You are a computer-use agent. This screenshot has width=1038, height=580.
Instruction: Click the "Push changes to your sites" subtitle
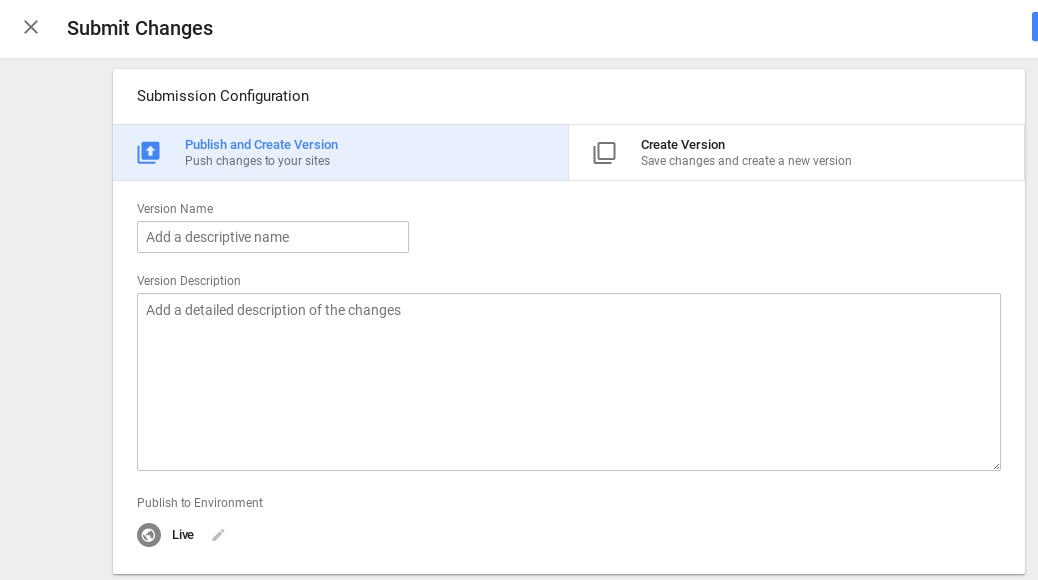pos(257,161)
